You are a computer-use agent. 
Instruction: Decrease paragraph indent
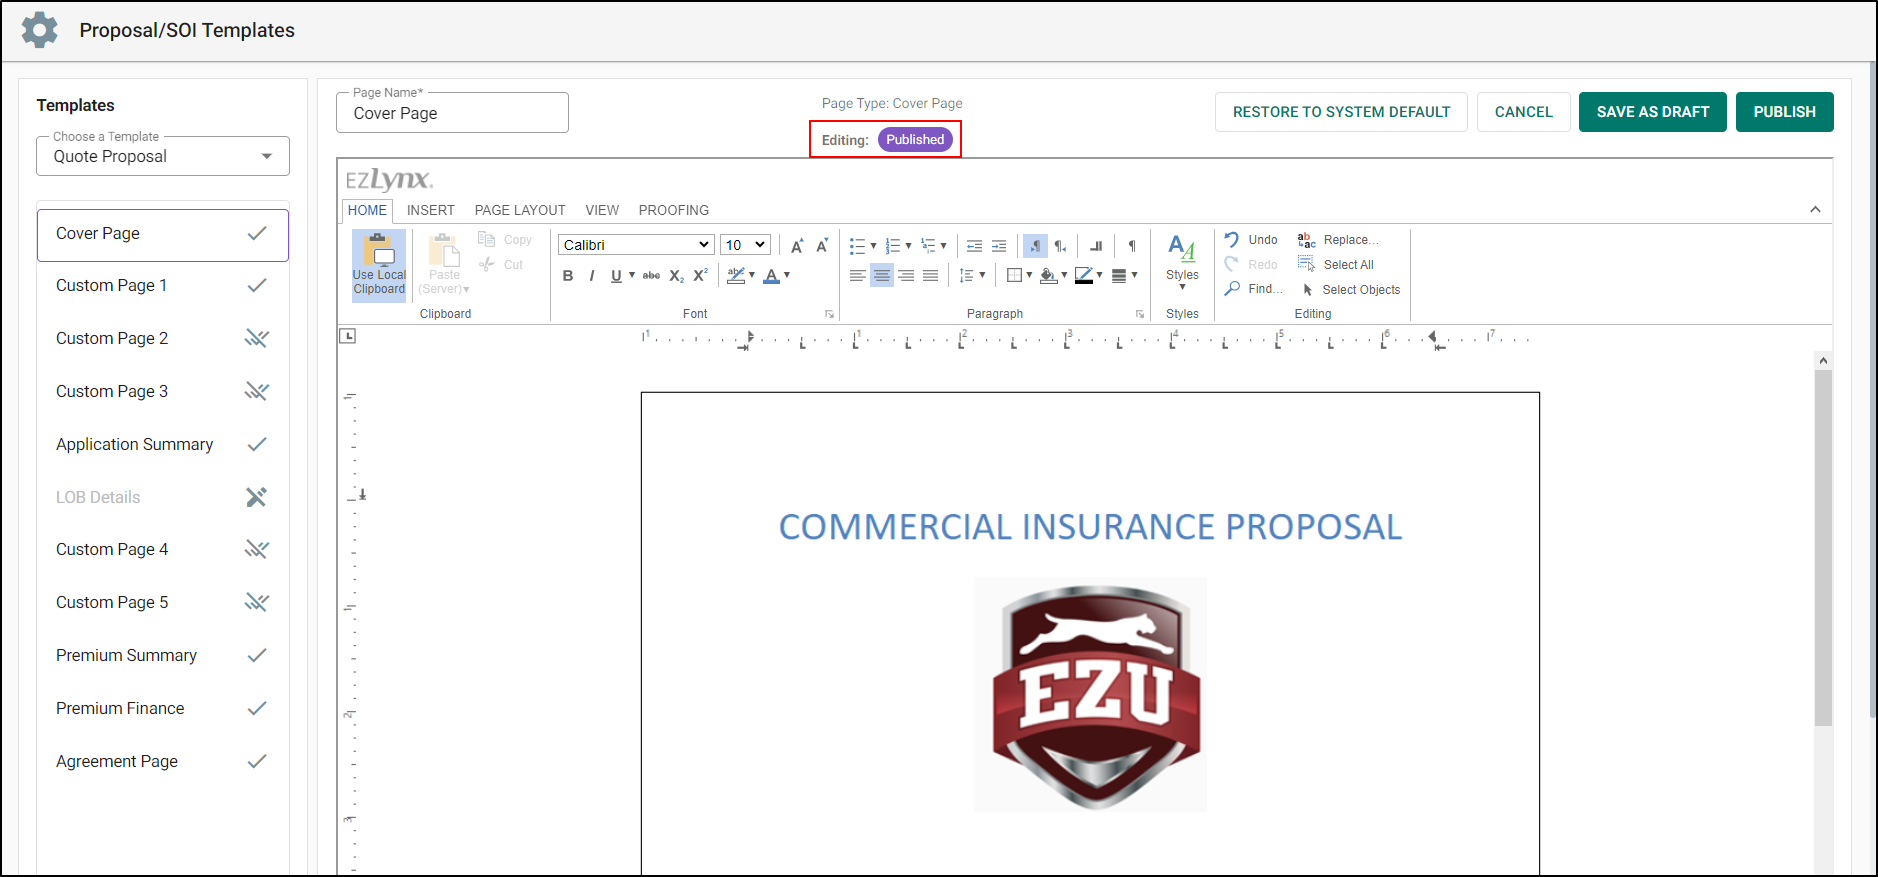pos(974,246)
